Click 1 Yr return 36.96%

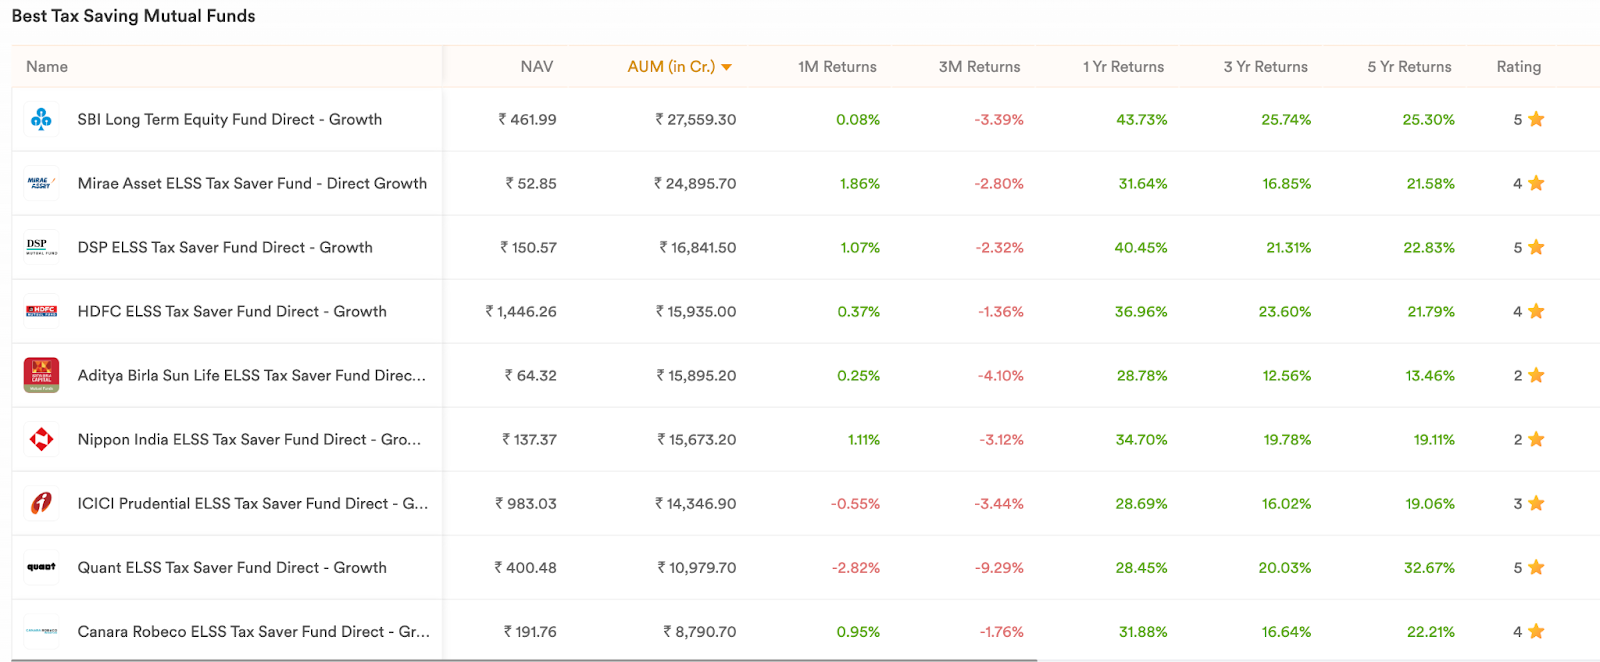(1141, 311)
